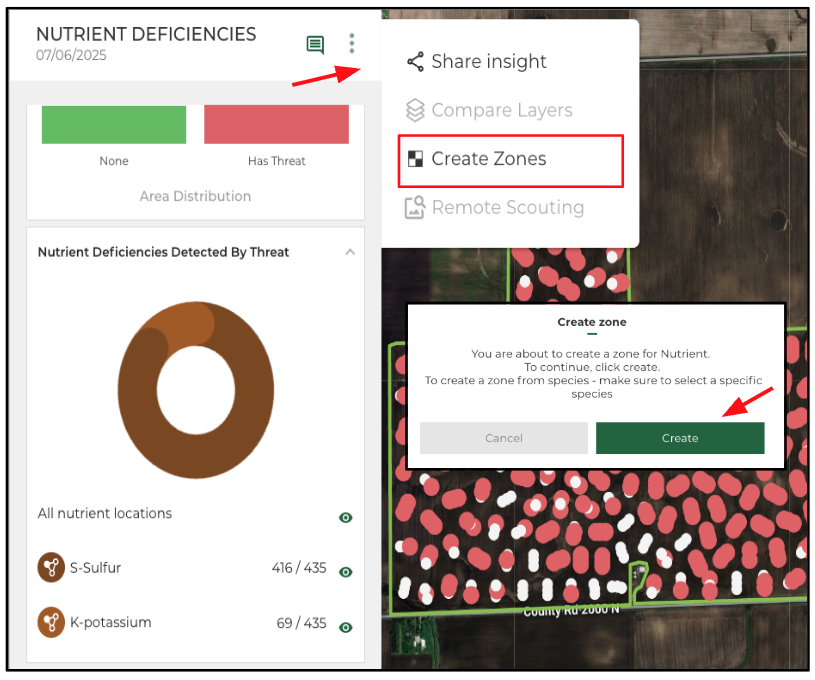Click the 'Area Distribution' caption
The image size is (815, 680).
195,196
